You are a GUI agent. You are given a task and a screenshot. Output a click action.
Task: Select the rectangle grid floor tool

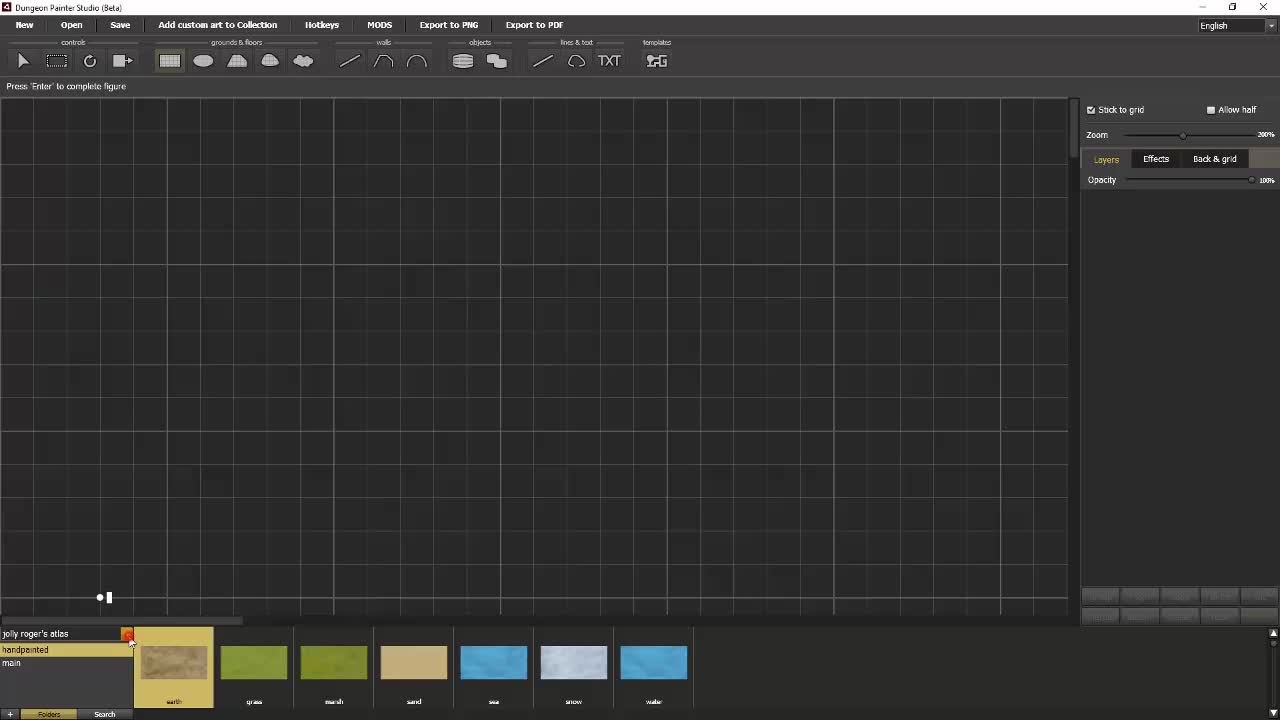pos(170,61)
